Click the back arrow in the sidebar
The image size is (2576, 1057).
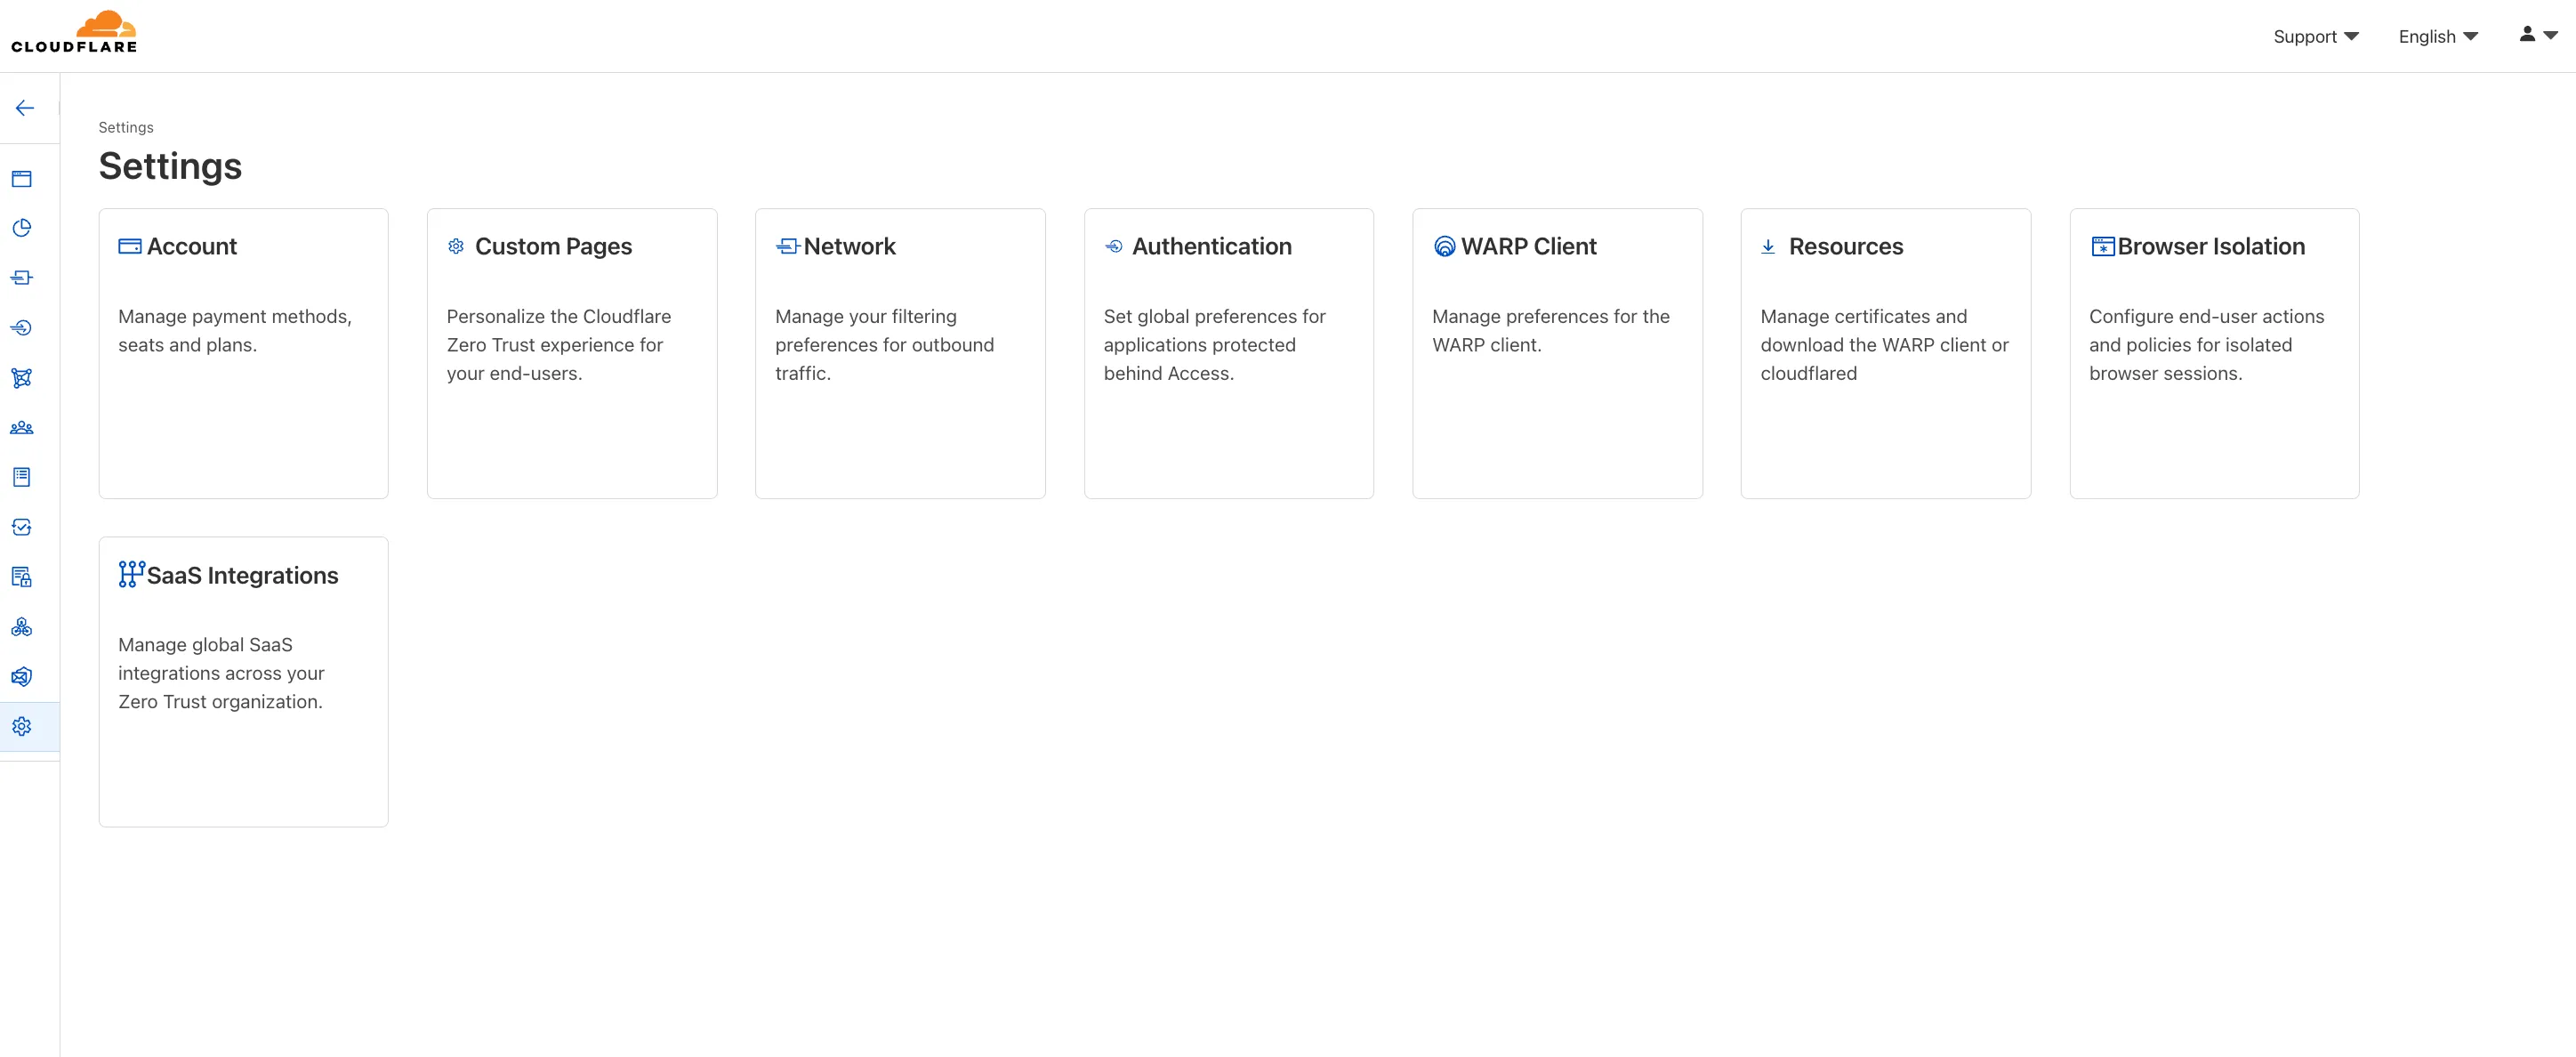(x=25, y=108)
